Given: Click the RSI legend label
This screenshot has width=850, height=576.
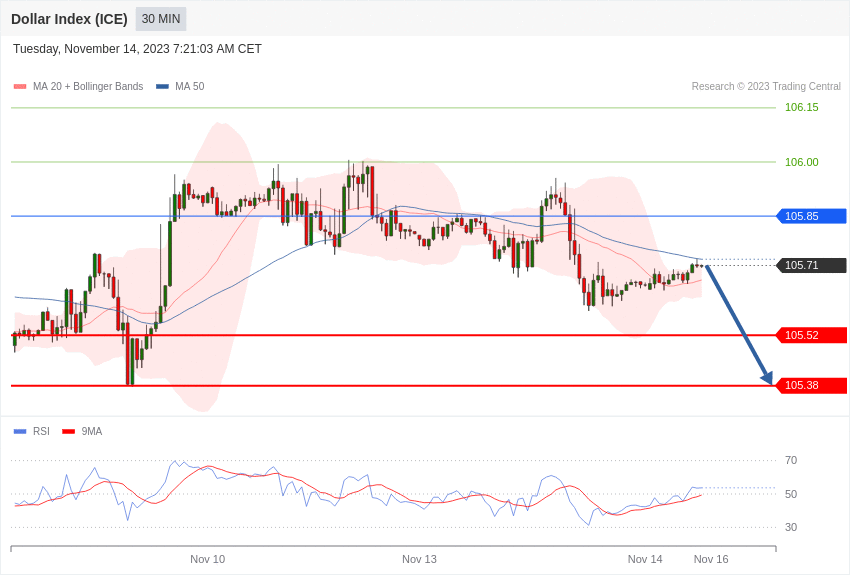Looking at the screenshot, I should (x=41, y=431).
